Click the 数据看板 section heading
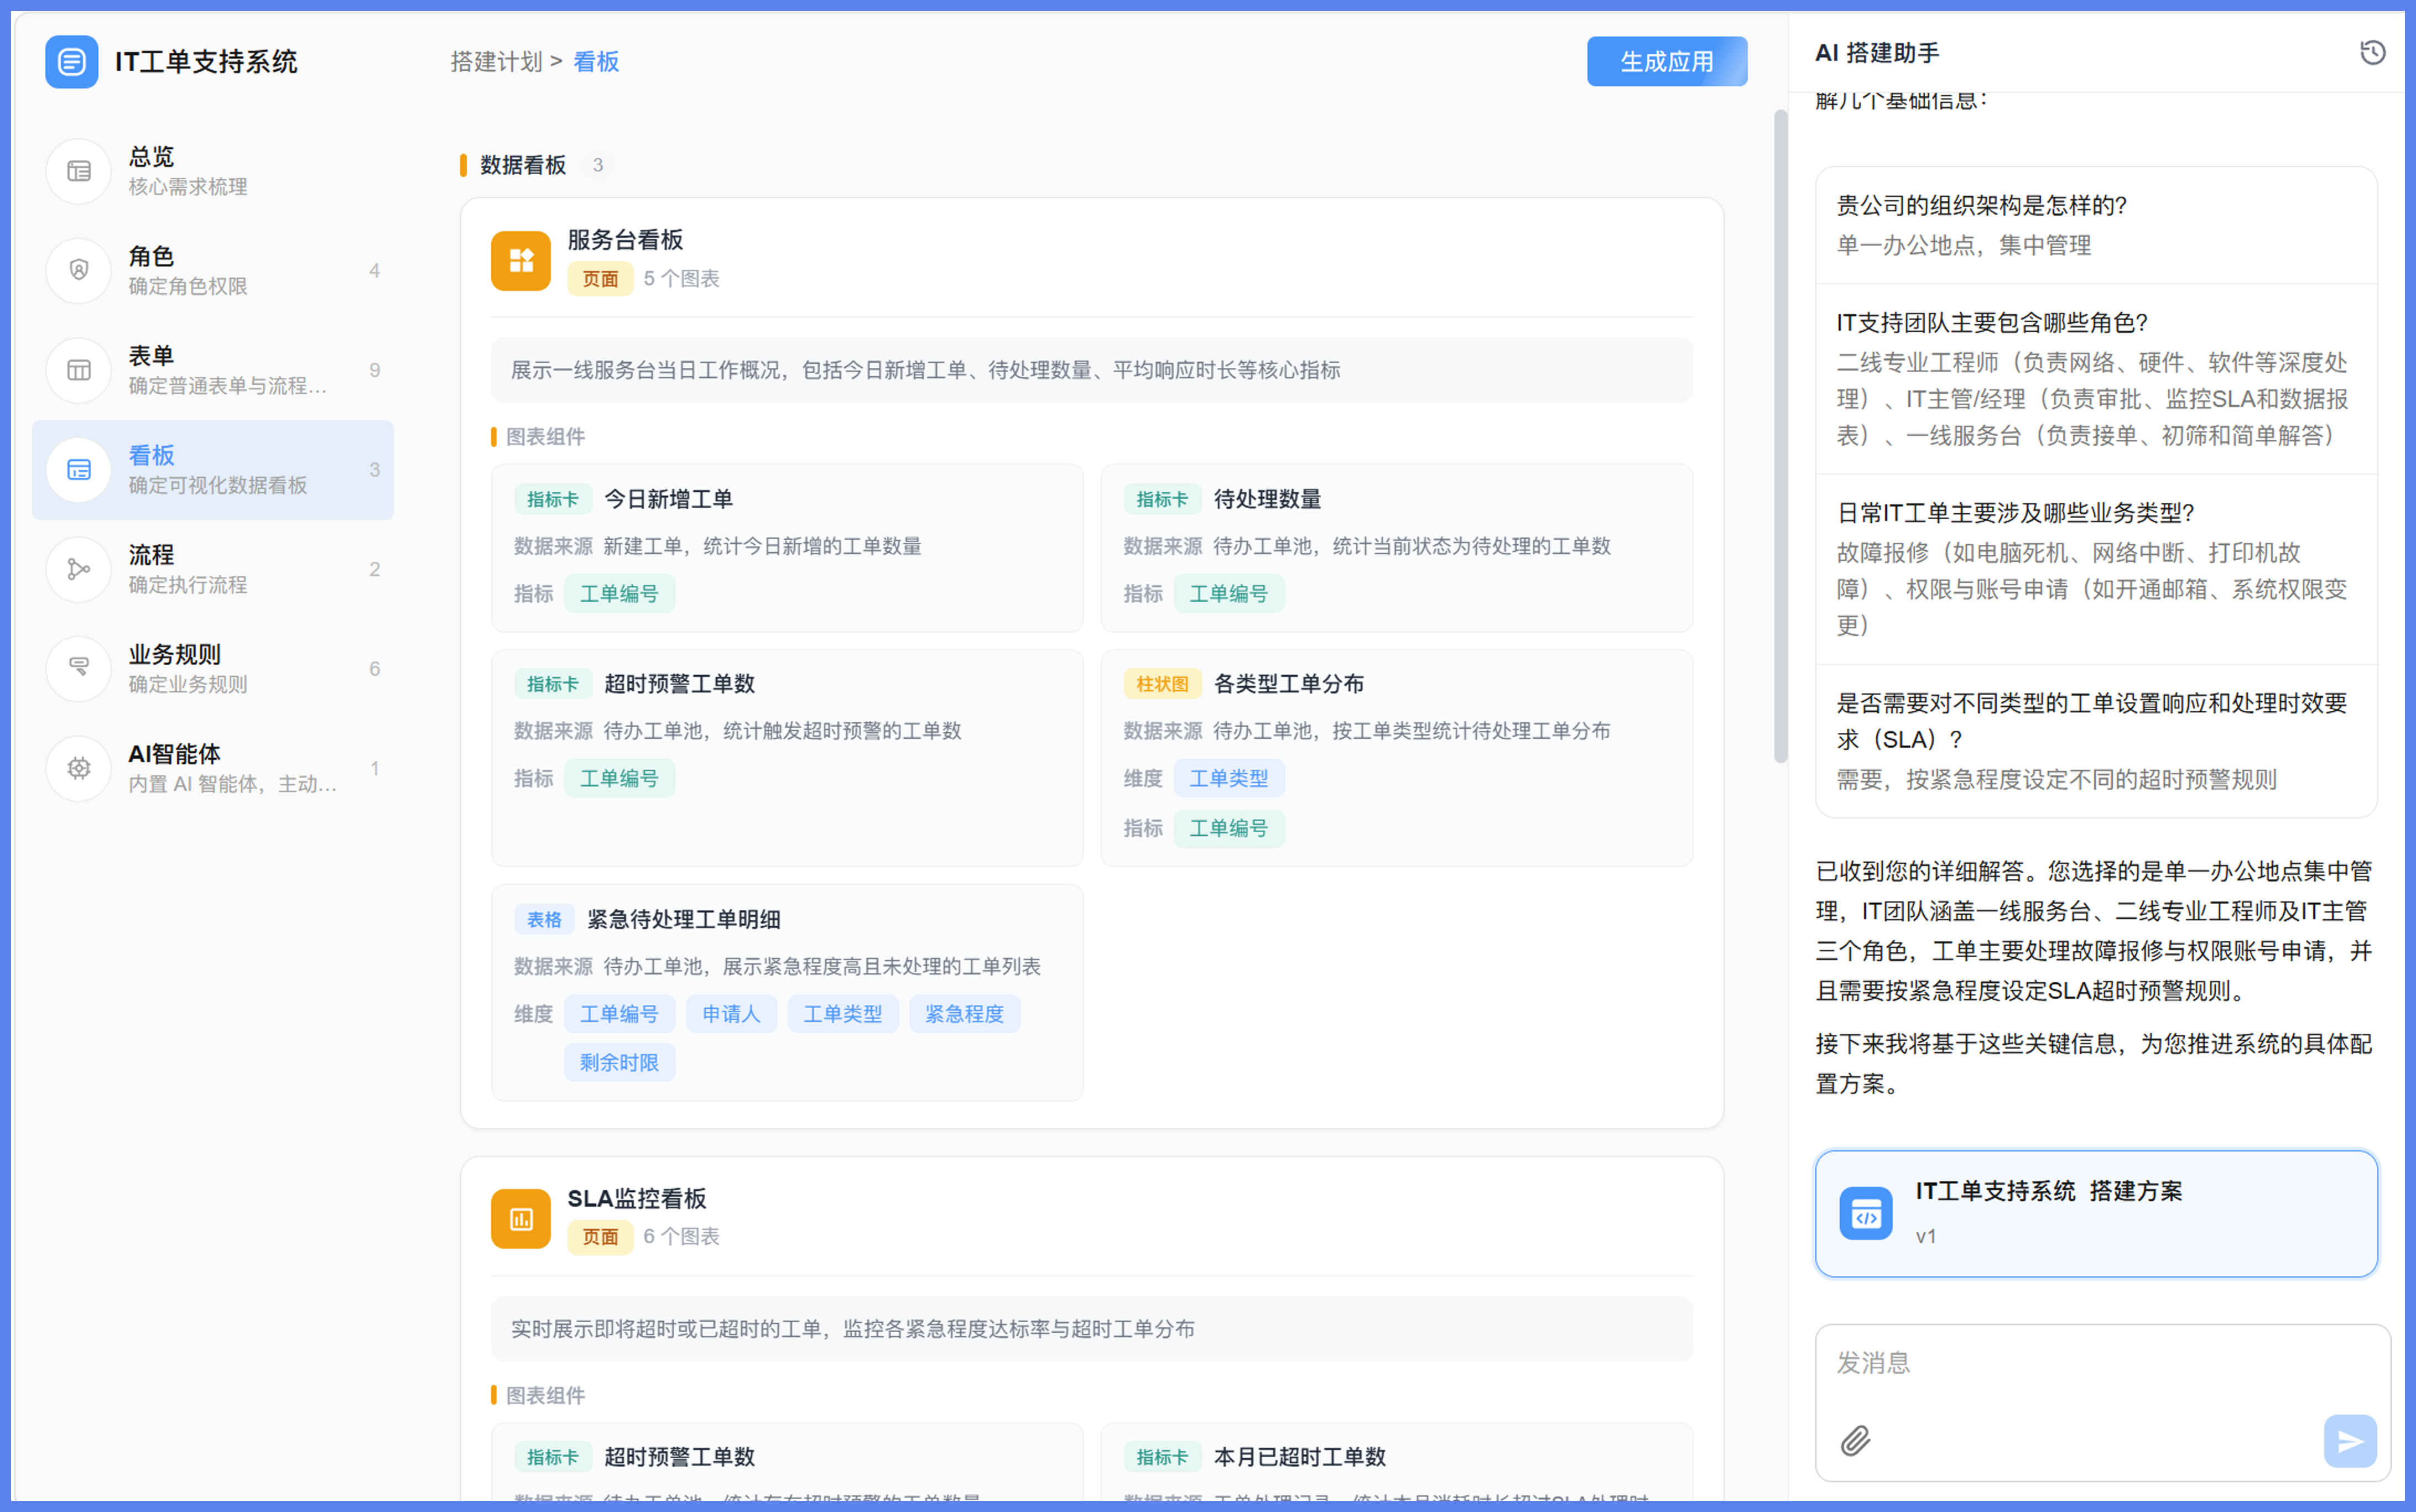The image size is (2416, 1512). 523,165
